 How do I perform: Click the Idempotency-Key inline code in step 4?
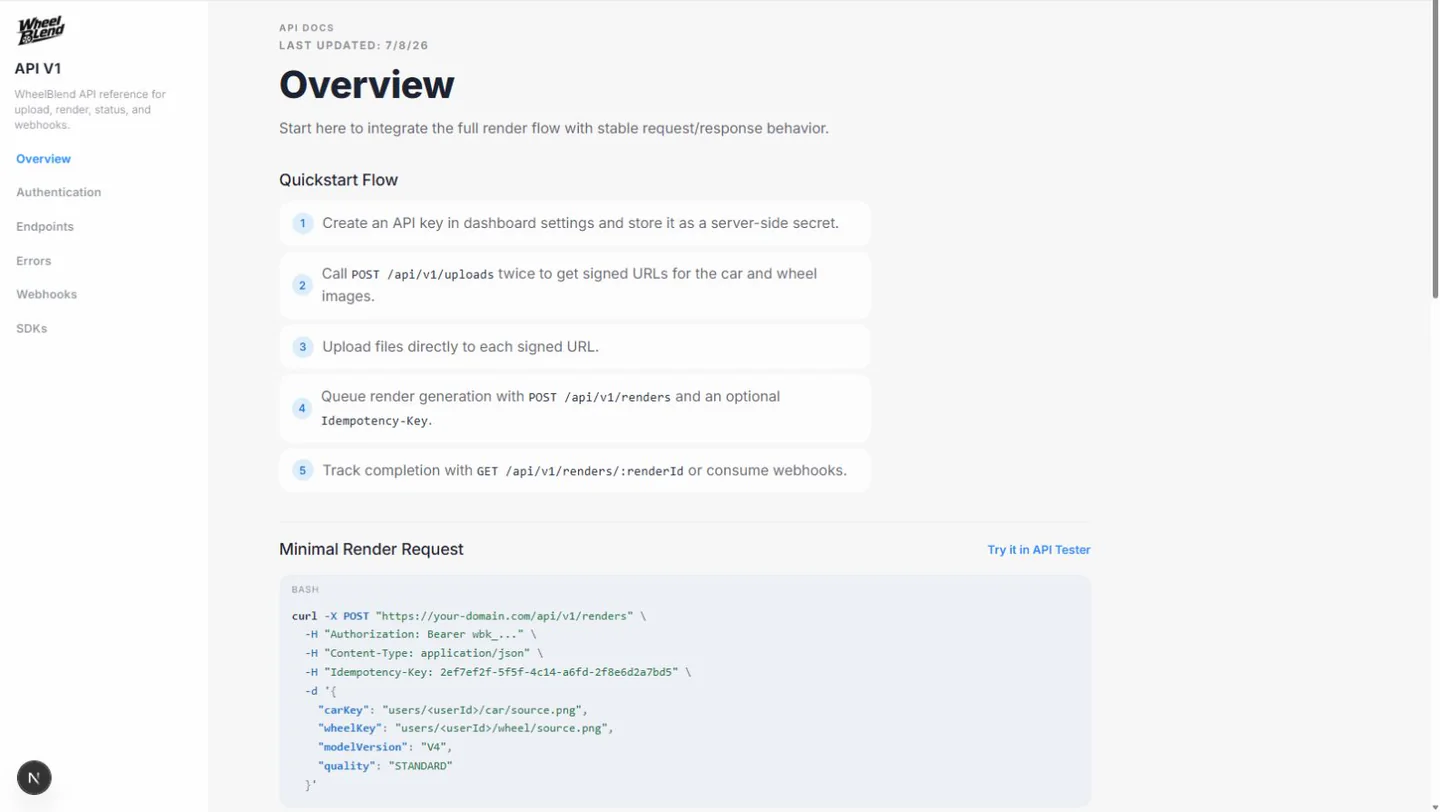coord(376,421)
